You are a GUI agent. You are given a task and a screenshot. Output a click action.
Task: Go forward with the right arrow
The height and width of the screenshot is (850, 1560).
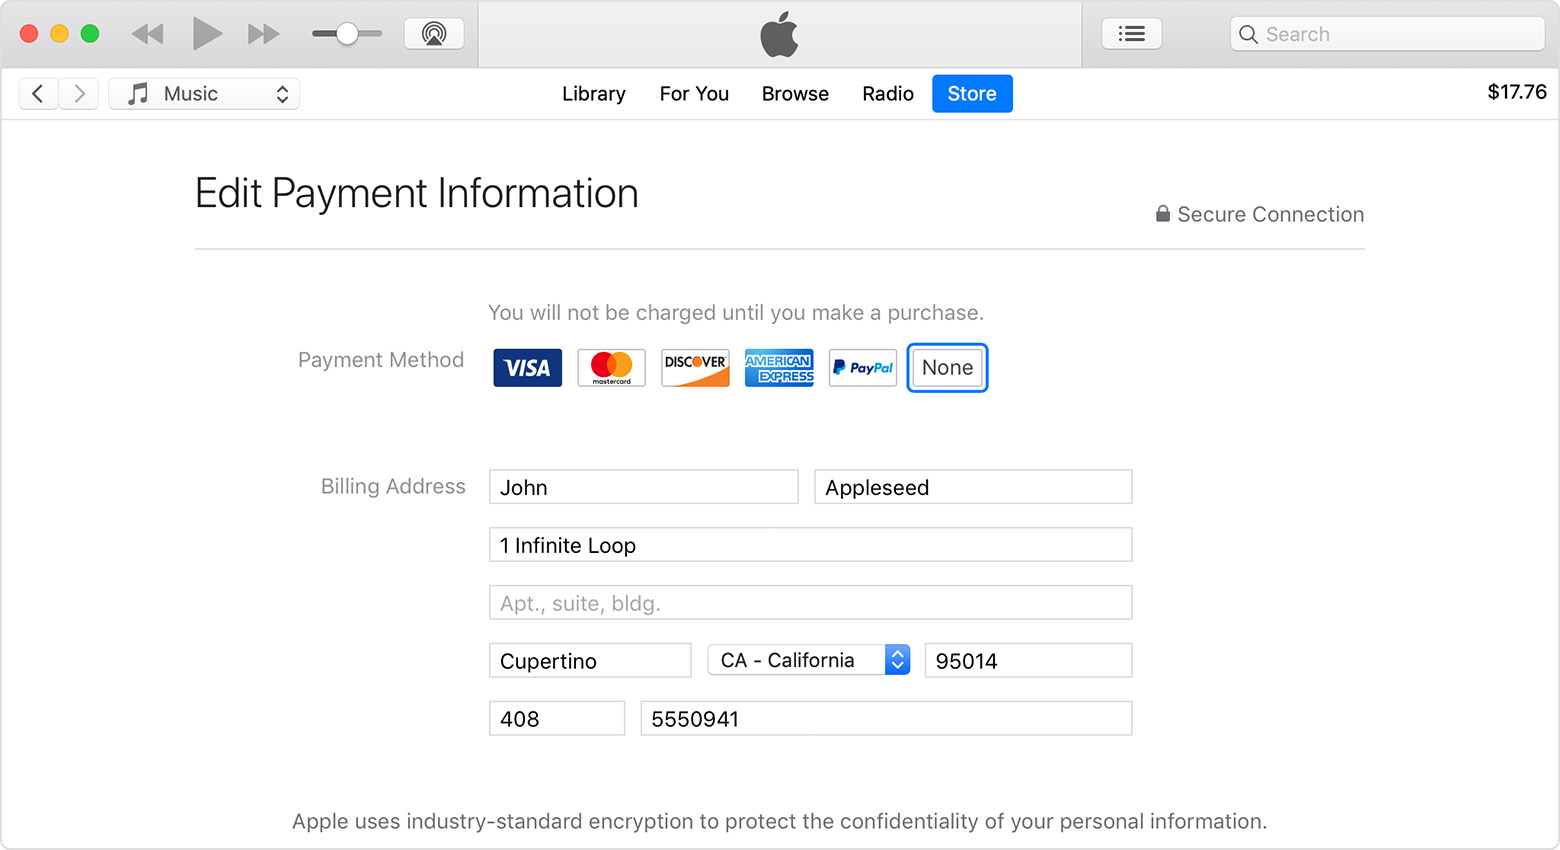coord(79,94)
